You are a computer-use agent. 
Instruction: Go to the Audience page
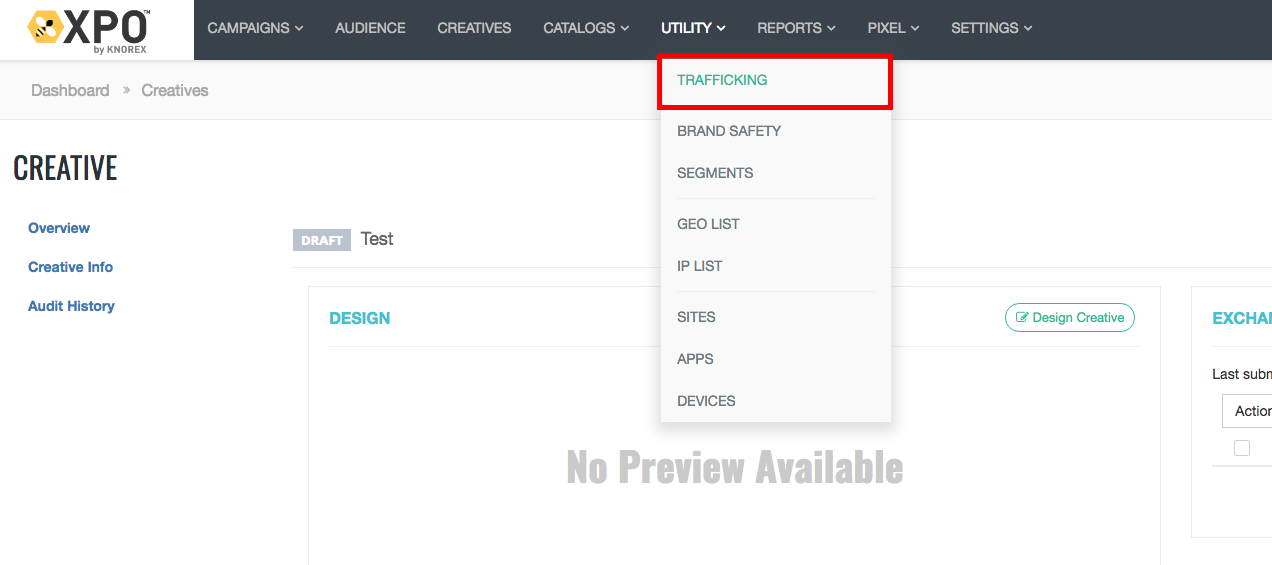coord(370,28)
